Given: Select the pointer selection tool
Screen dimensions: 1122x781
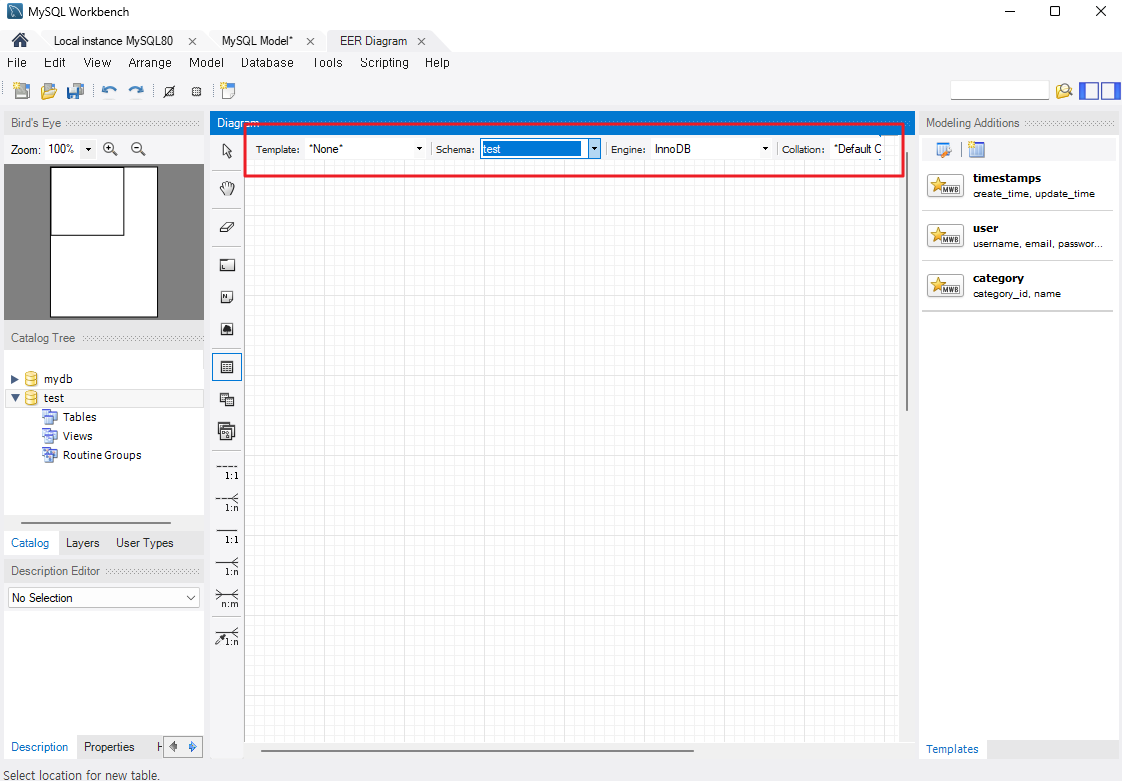Looking at the screenshot, I should pos(227,151).
